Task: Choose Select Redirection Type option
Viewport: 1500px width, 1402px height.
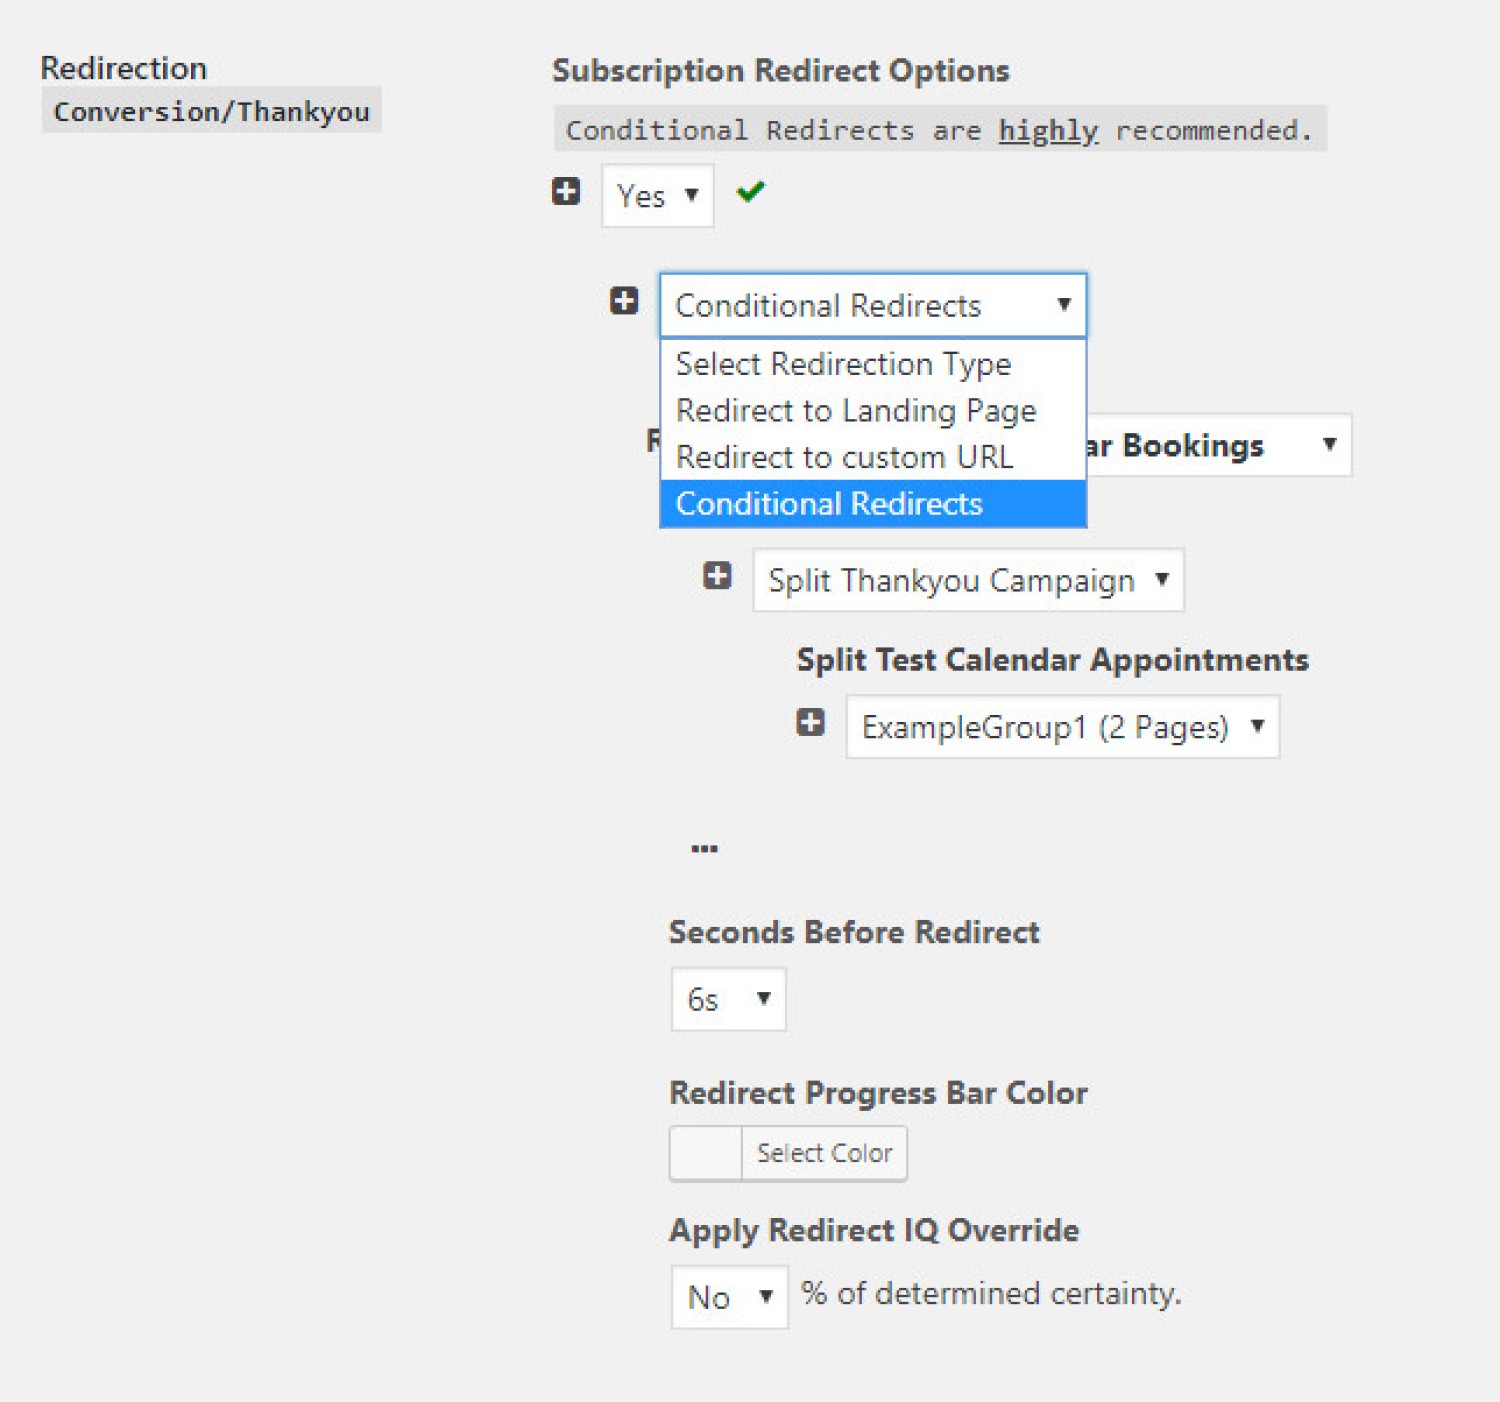Action: [x=843, y=364]
